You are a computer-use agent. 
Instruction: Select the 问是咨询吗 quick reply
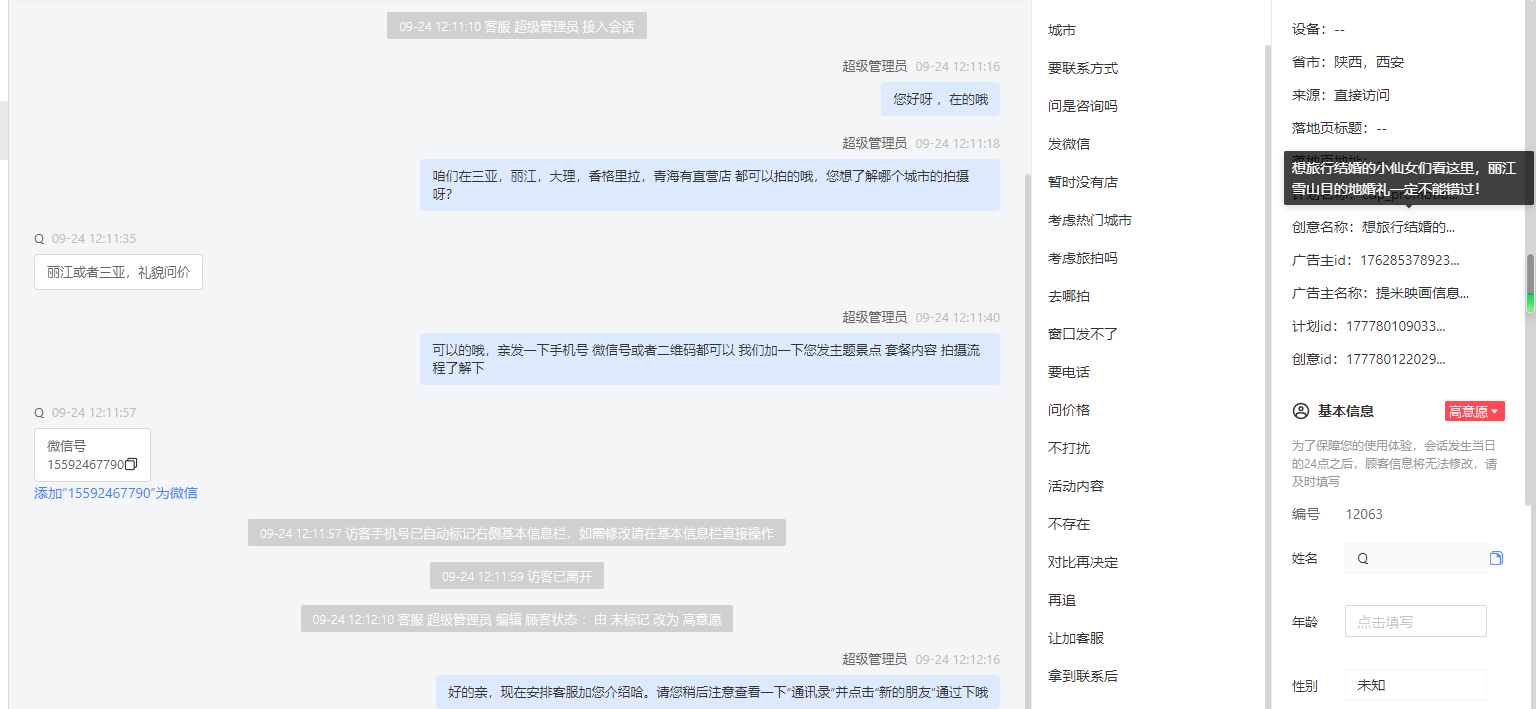(1083, 106)
